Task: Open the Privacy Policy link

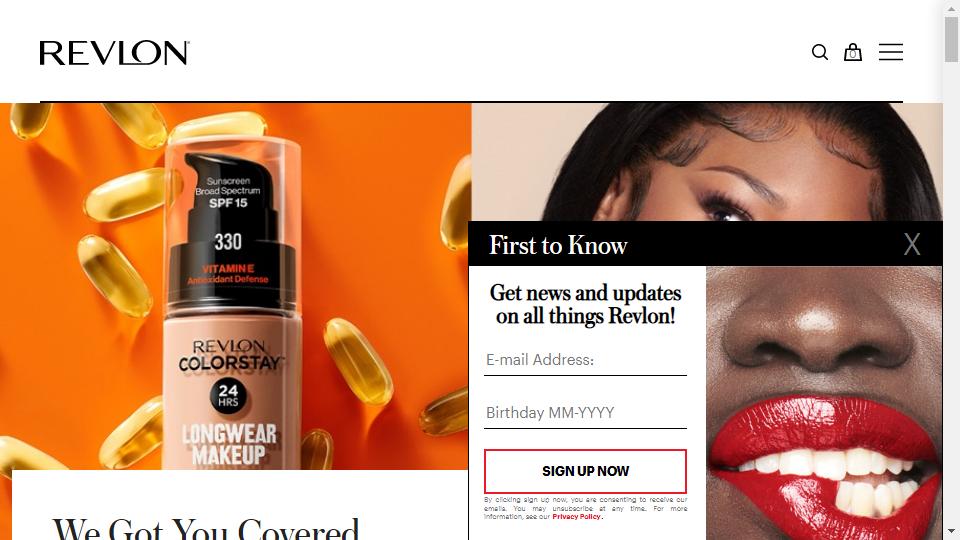Action: point(576,517)
